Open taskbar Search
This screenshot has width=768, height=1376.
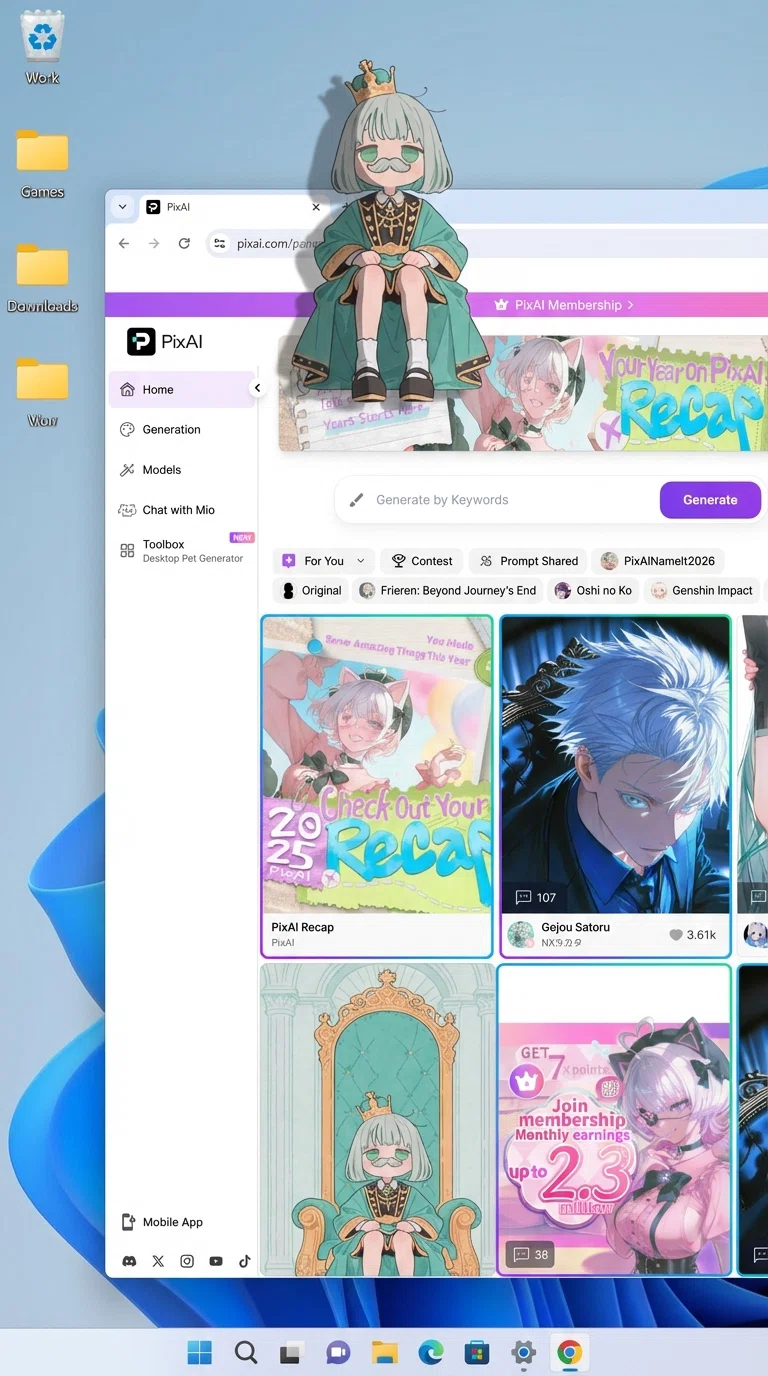(246, 1353)
